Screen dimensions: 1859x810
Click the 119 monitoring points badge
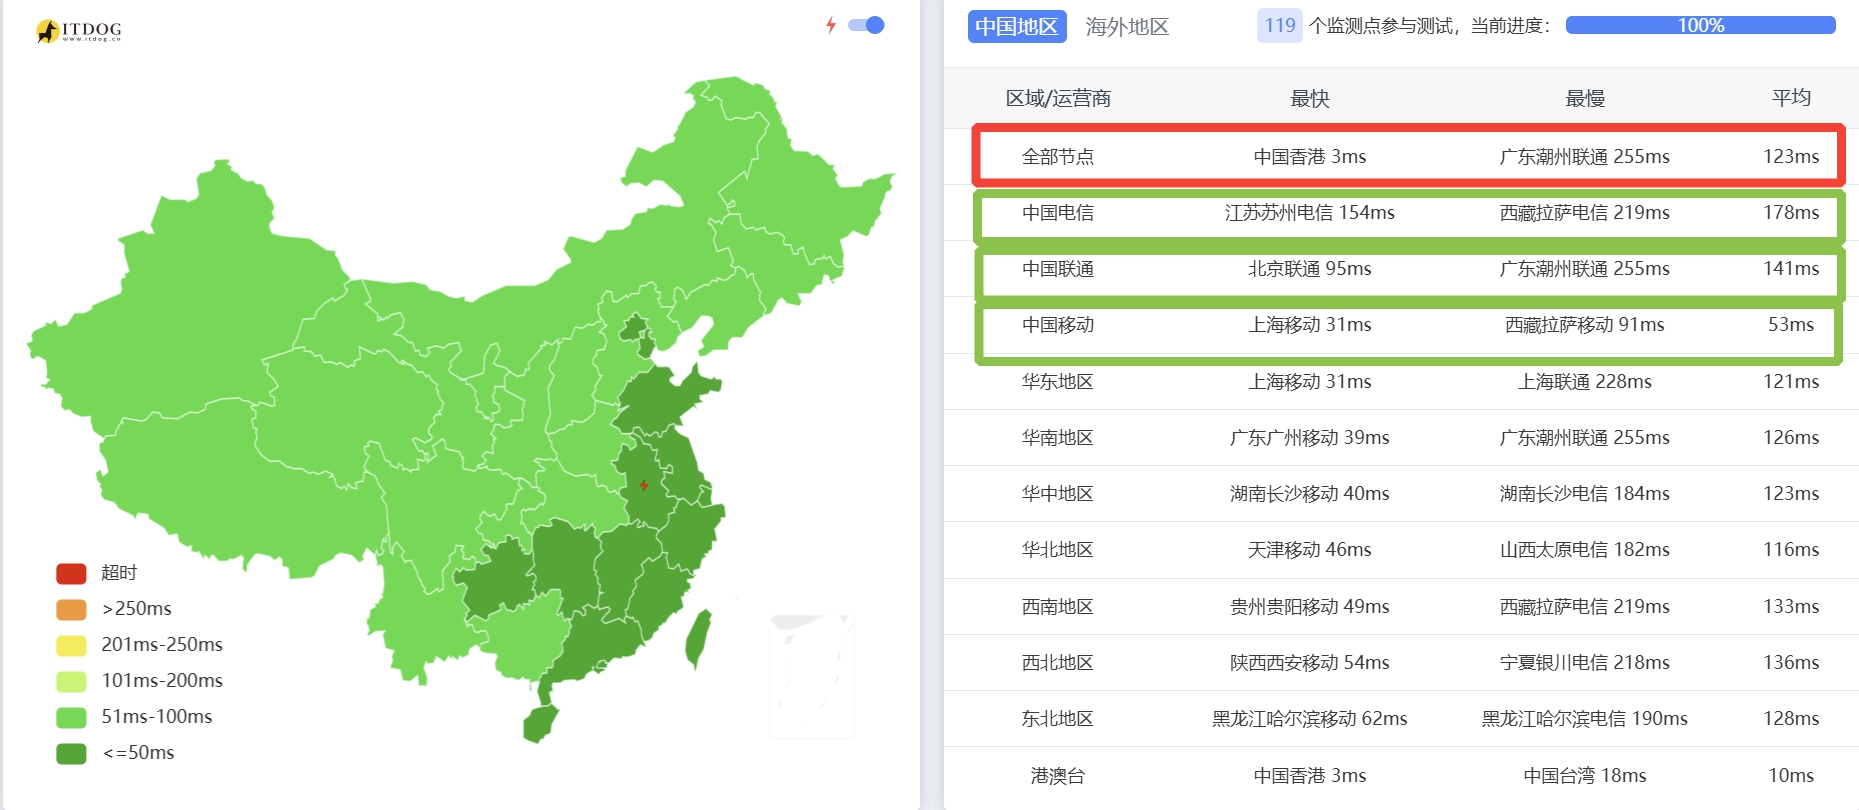click(x=1279, y=26)
